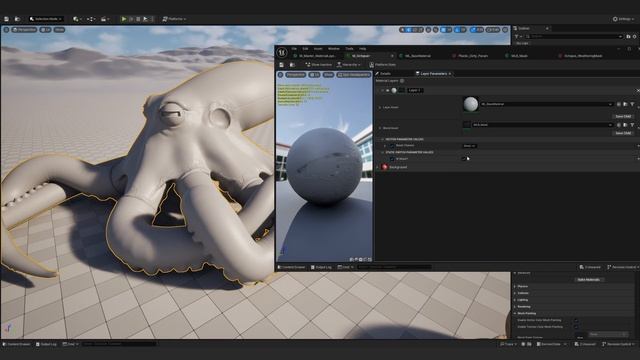Click the Show Inactive toolbar button
Screen dimensions: 640x360
point(318,65)
